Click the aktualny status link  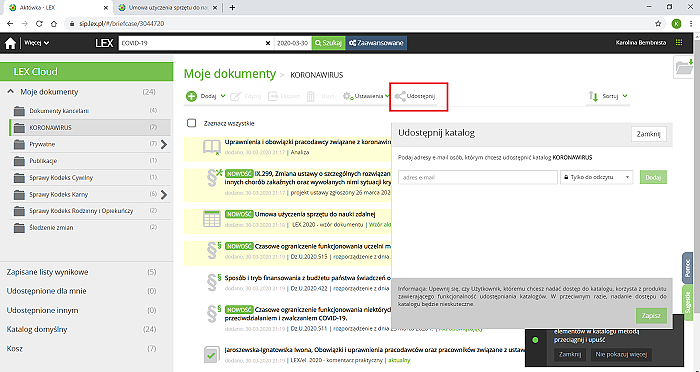pyautogui.click(x=399, y=360)
